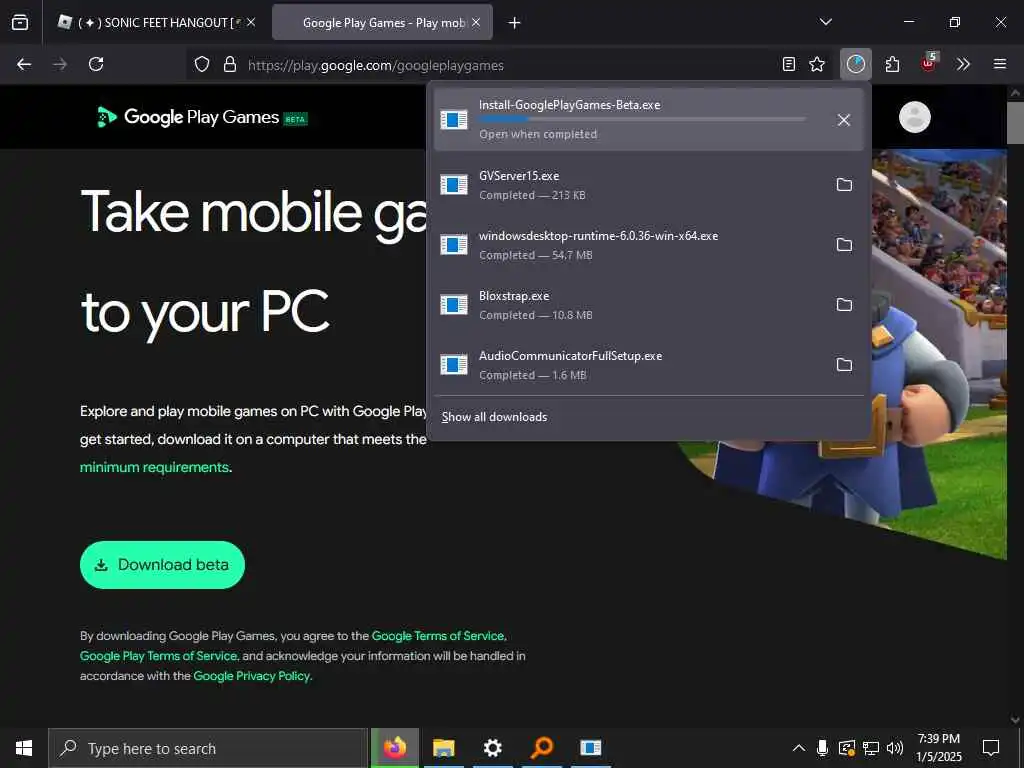
Task: Close the SONIC FEET HANGOUT tab
Action: 251,22
